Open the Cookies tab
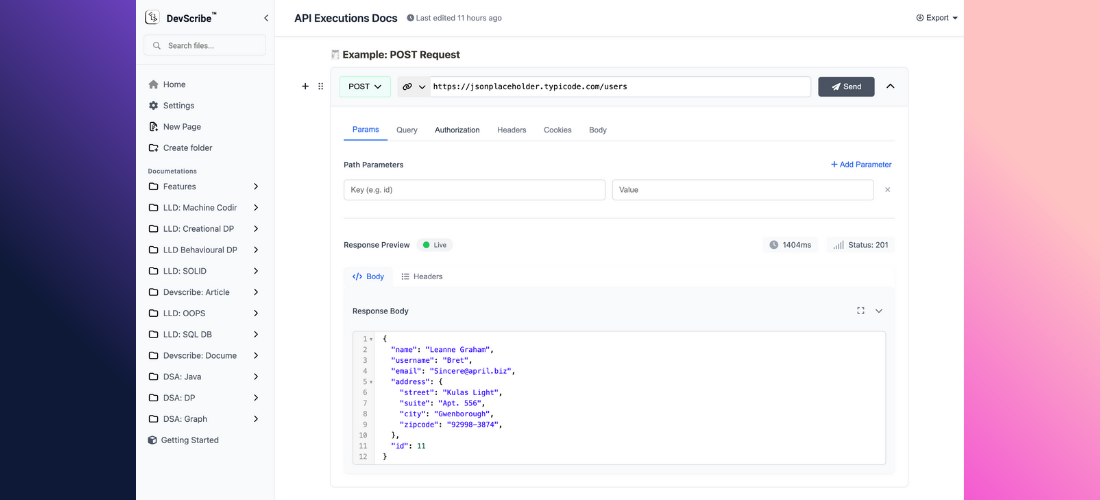 (558, 130)
